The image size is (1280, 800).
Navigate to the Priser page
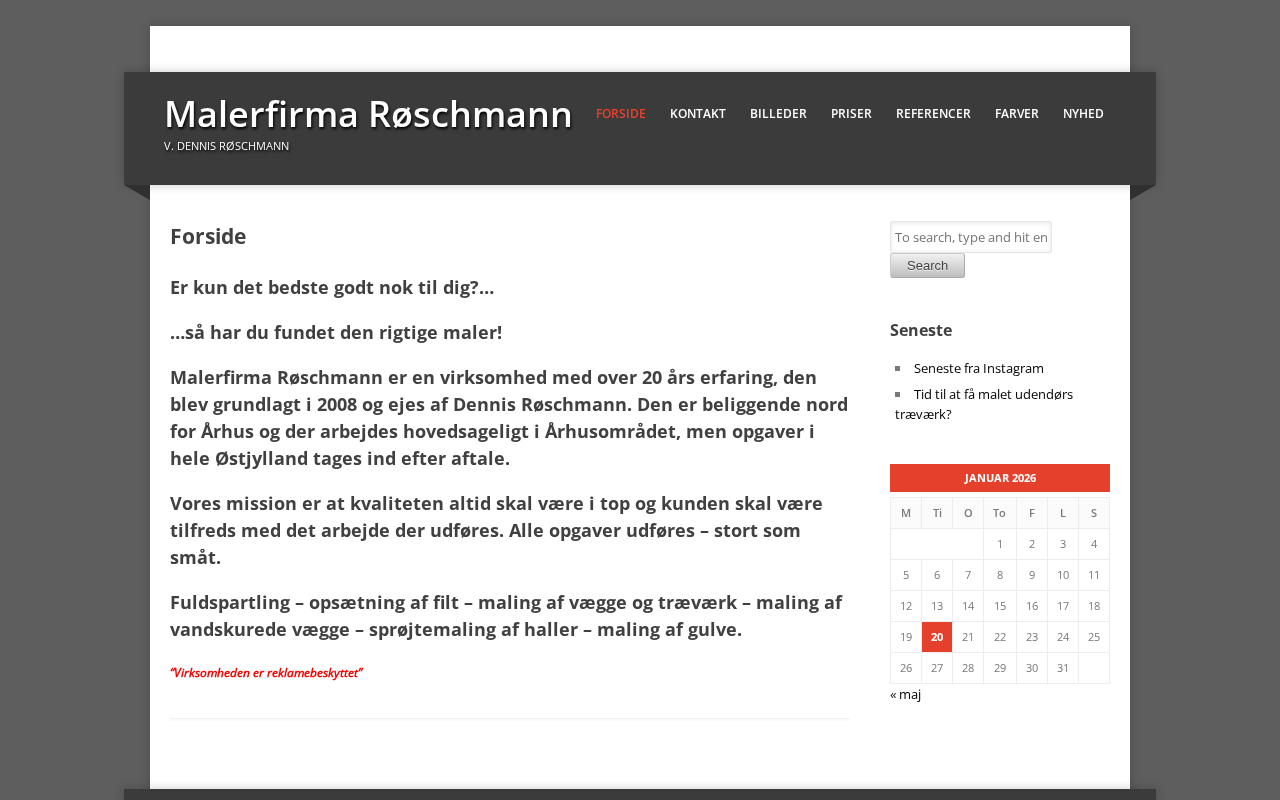pos(851,114)
